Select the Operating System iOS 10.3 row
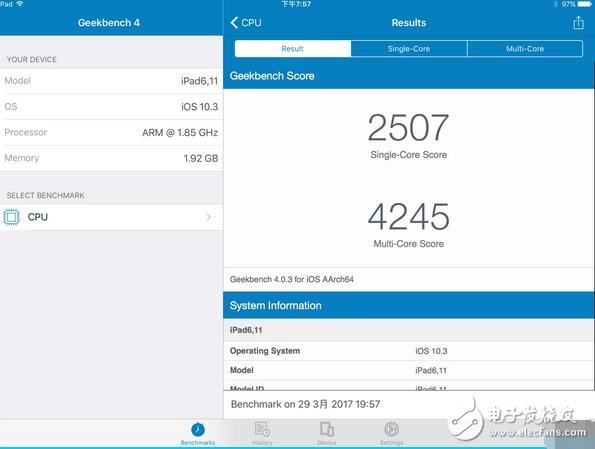 (x=409, y=351)
